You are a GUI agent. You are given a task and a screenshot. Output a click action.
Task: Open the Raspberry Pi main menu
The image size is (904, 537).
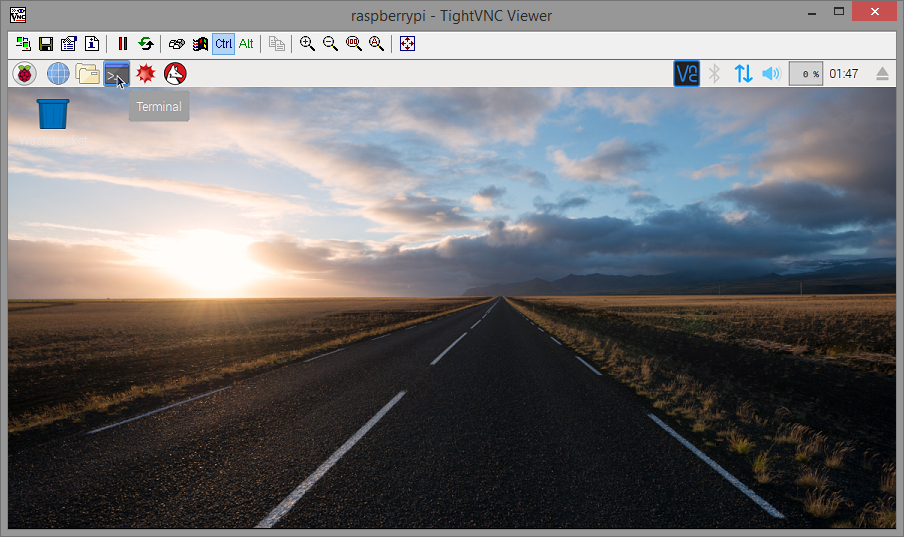pyautogui.click(x=24, y=74)
